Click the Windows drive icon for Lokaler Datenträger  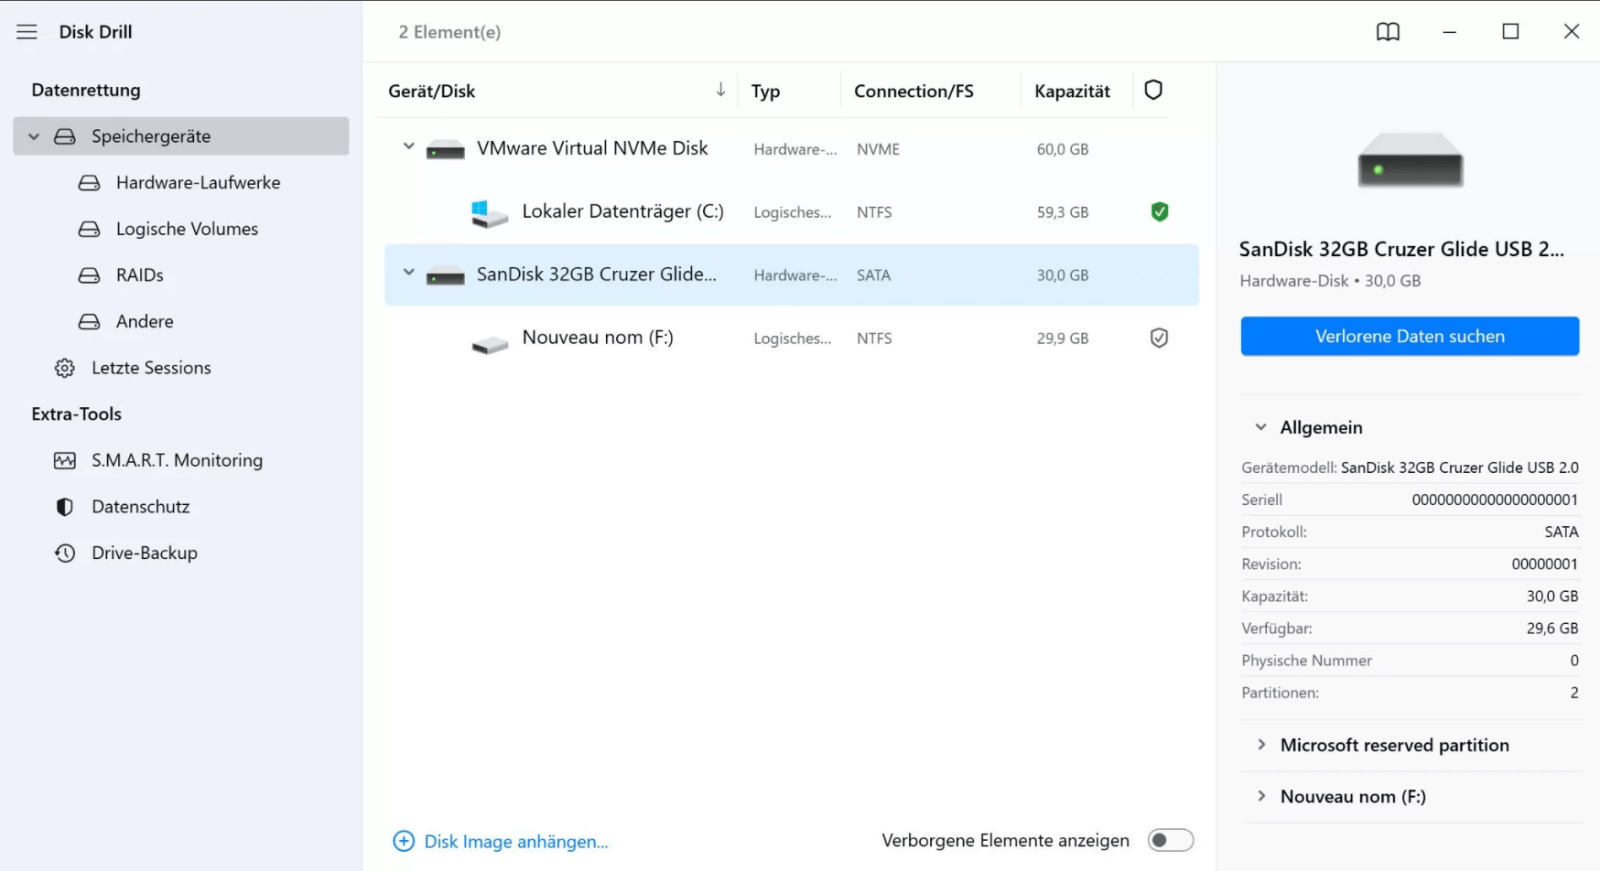pos(489,213)
